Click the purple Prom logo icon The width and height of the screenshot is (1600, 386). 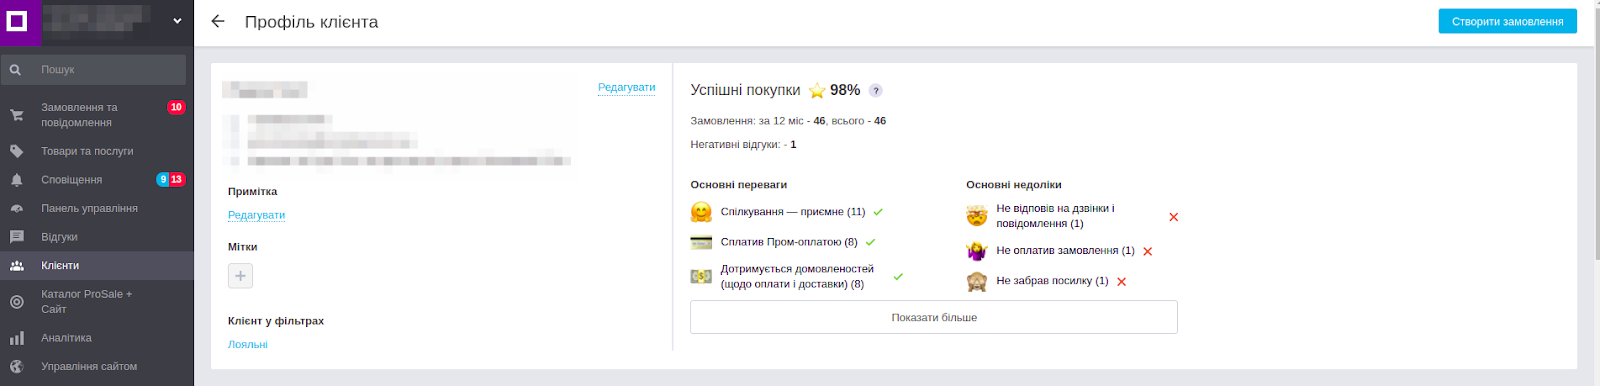coord(17,21)
